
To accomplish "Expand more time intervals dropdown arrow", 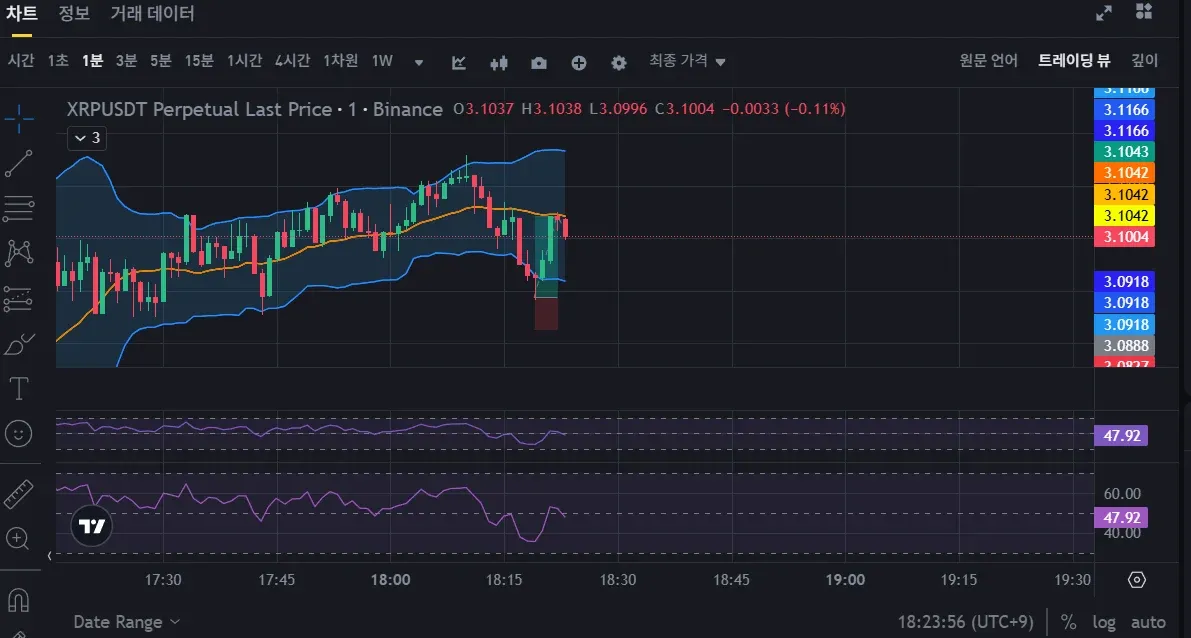I will pyautogui.click(x=419, y=62).
